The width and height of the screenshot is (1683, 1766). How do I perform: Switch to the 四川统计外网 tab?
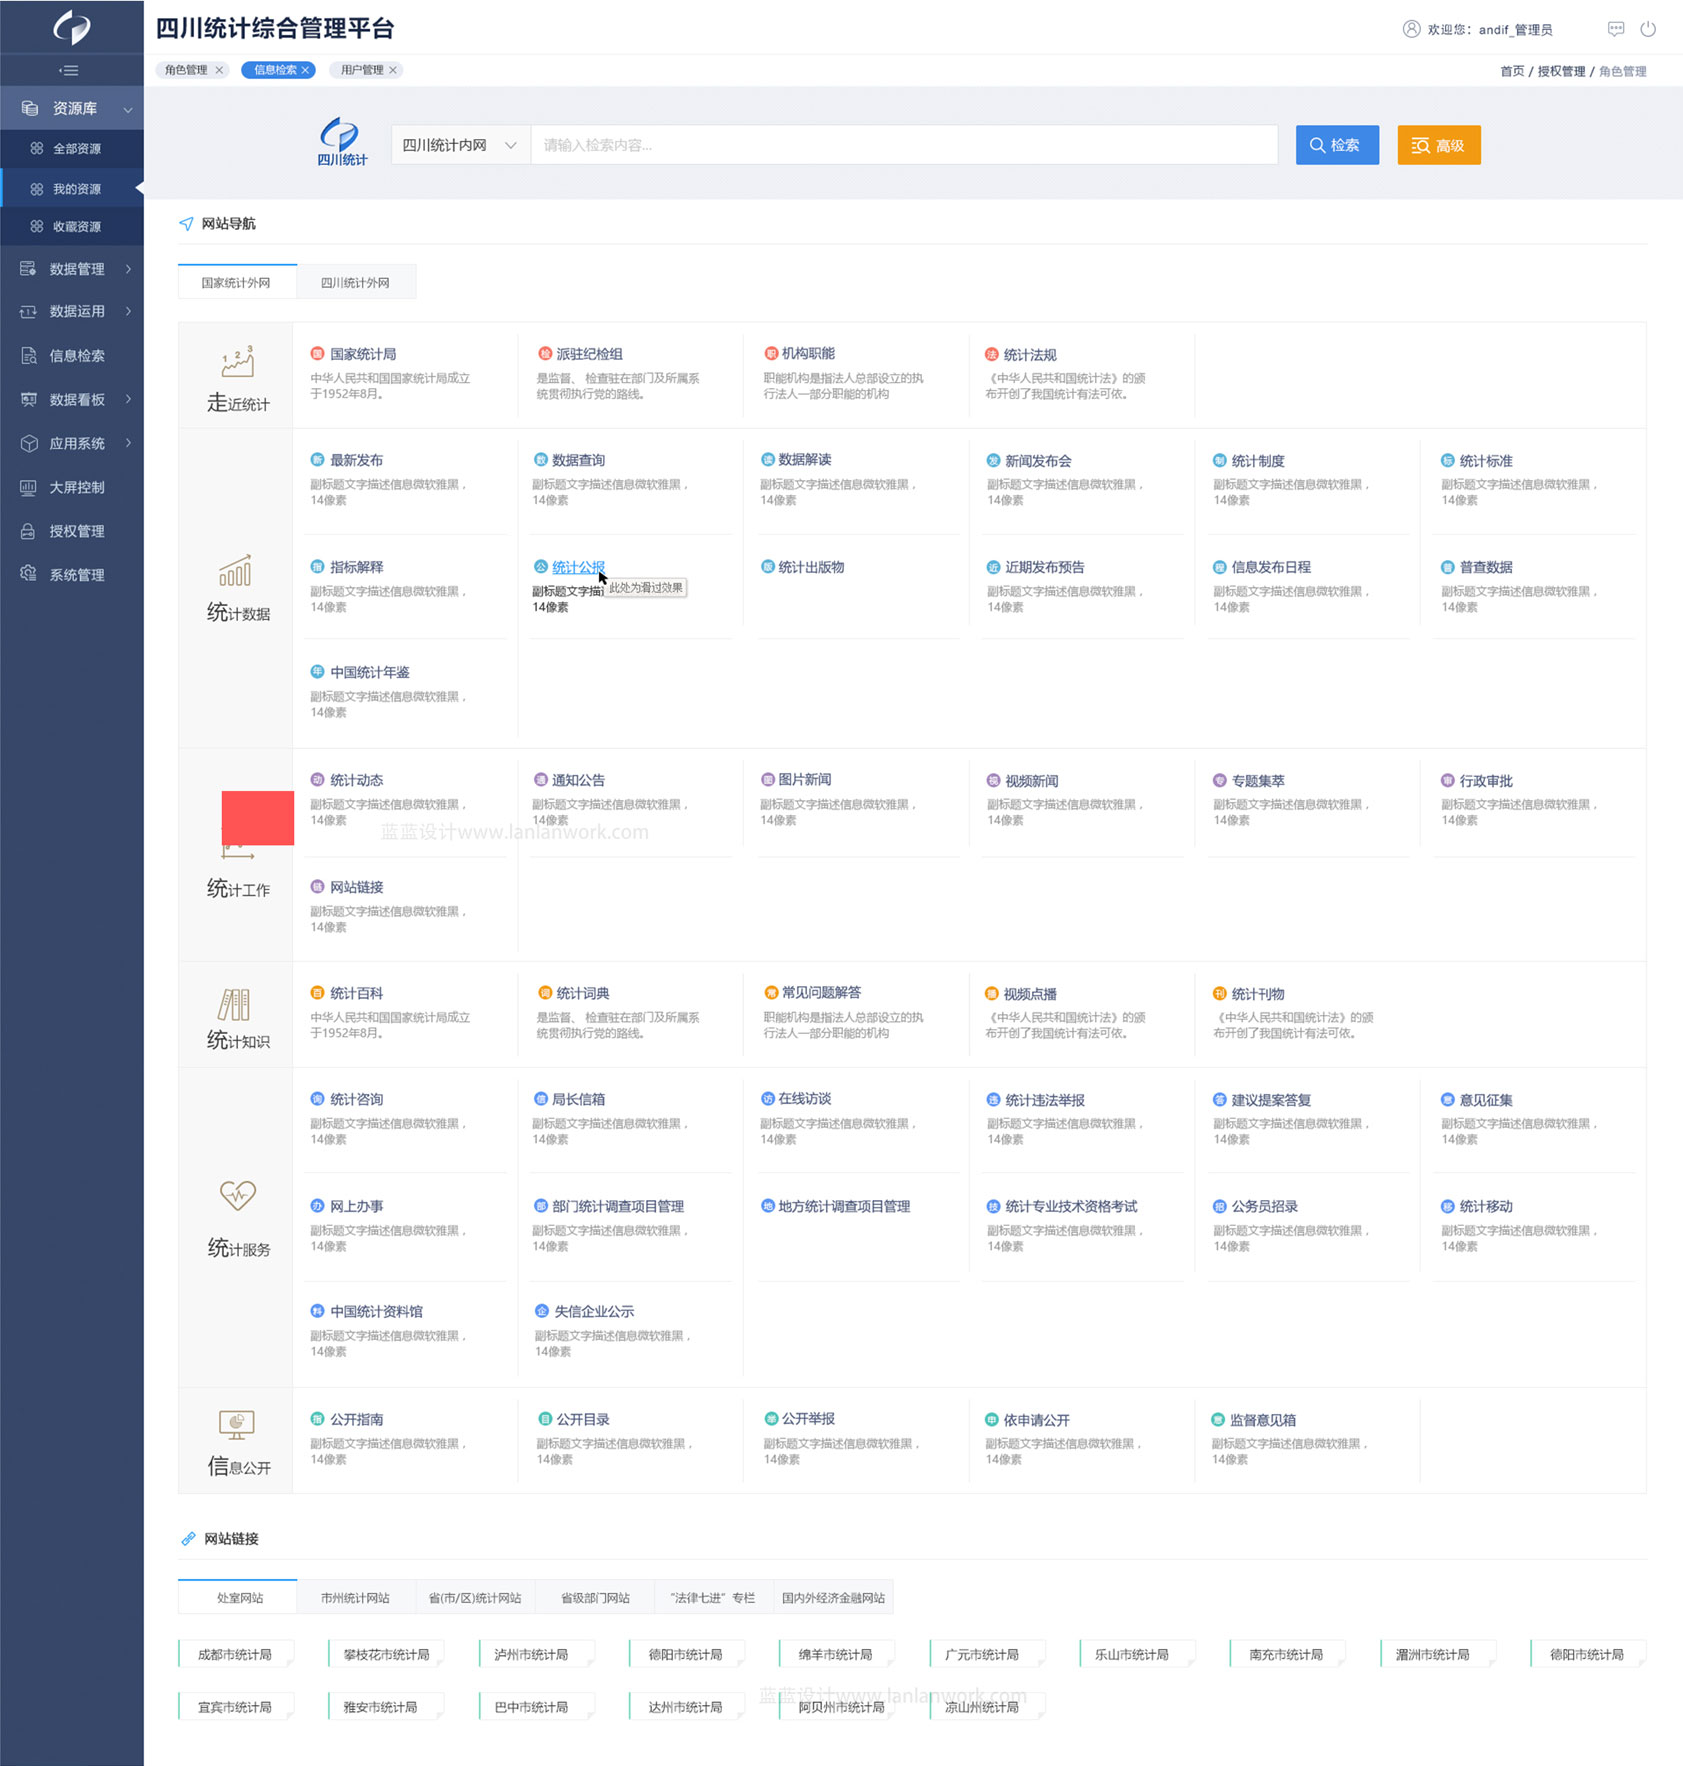pyautogui.click(x=355, y=282)
